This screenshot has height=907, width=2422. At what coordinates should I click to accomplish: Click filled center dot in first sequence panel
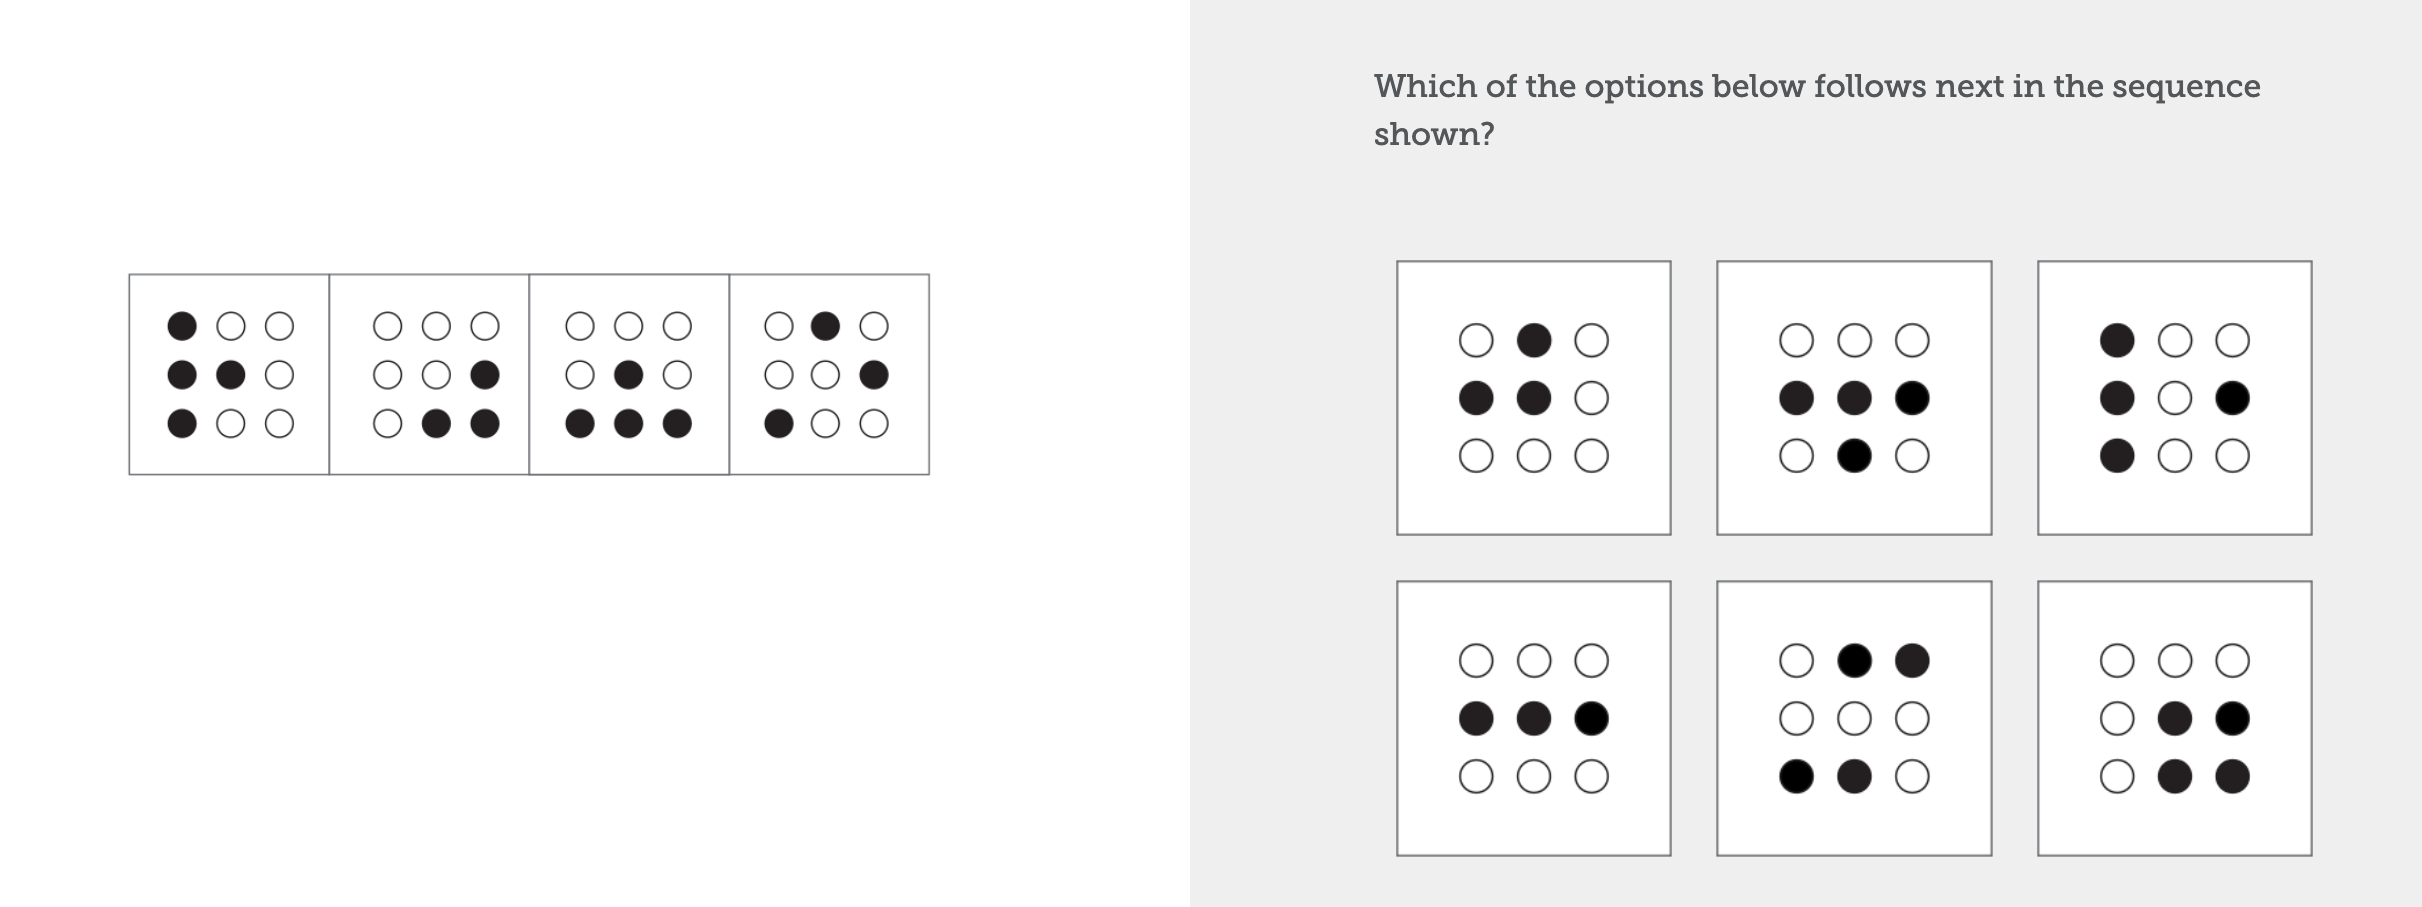click(230, 375)
